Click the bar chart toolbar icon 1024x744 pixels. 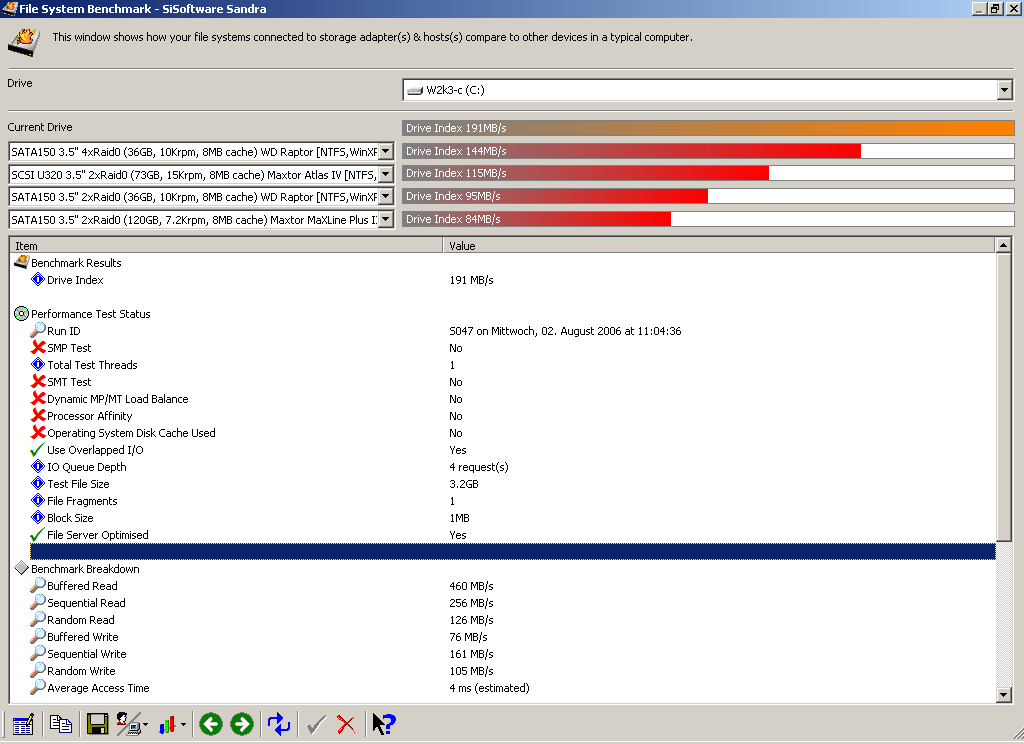point(168,724)
